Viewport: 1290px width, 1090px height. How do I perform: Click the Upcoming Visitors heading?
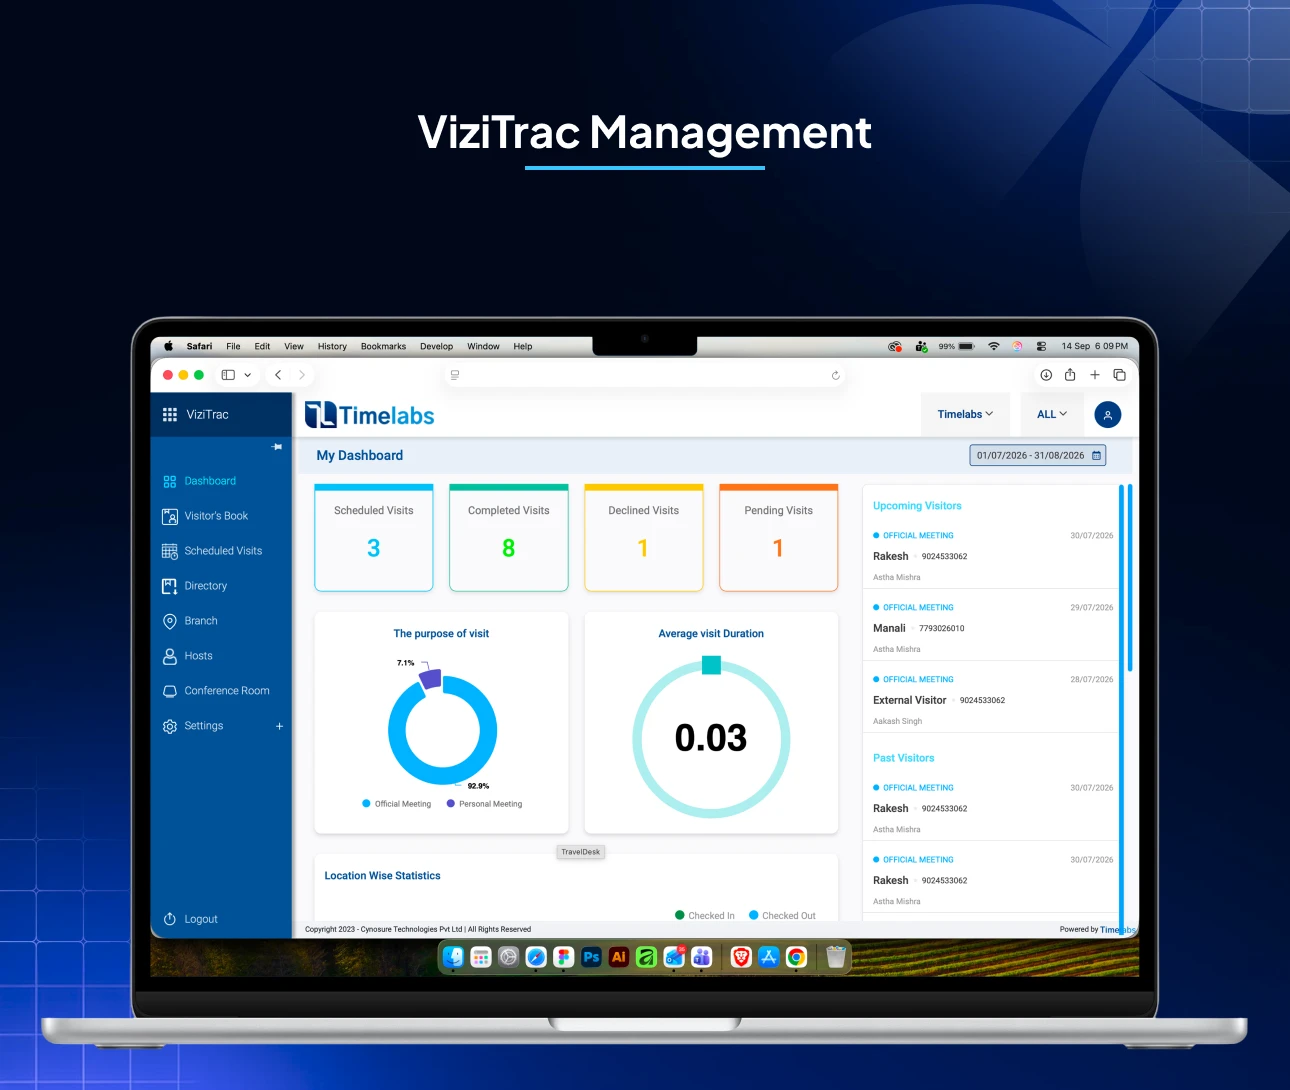(917, 506)
